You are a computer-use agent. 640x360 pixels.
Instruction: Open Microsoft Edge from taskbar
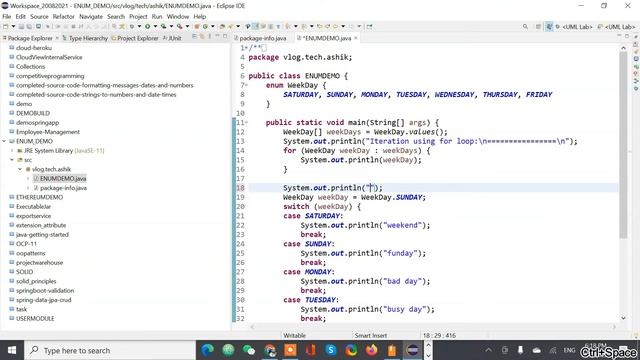207,350
